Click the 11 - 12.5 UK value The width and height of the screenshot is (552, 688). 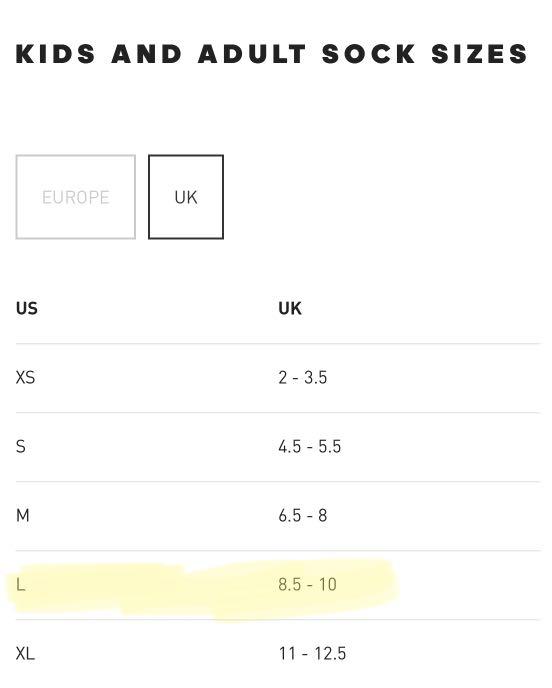tap(312, 654)
